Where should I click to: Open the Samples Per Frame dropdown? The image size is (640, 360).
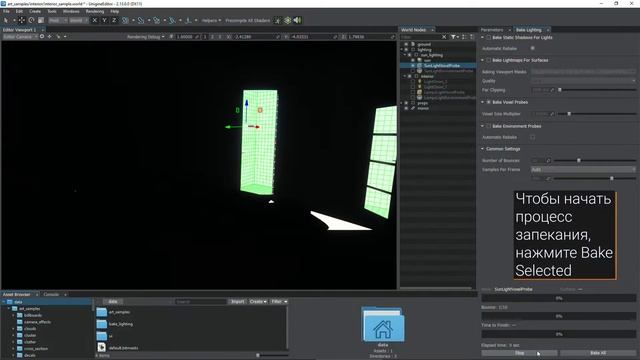pyautogui.click(x=583, y=169)
